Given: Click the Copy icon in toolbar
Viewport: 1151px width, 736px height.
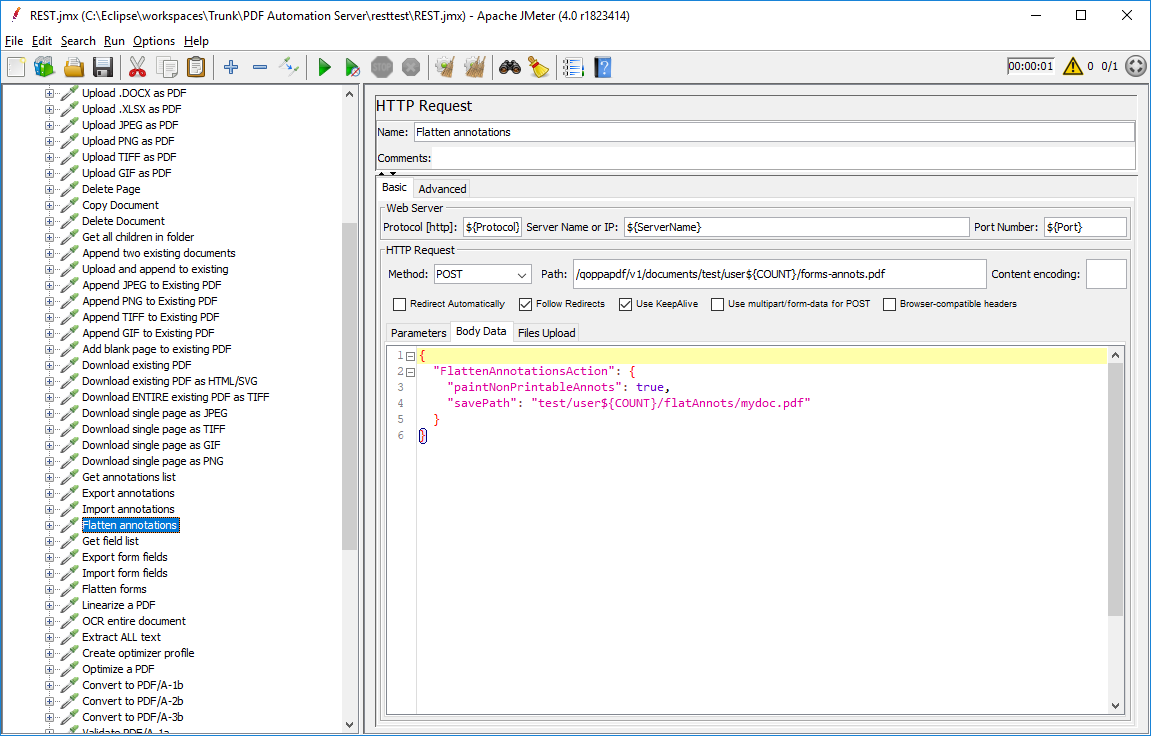Looking at the screenshot, I should (x=167, y=68).
